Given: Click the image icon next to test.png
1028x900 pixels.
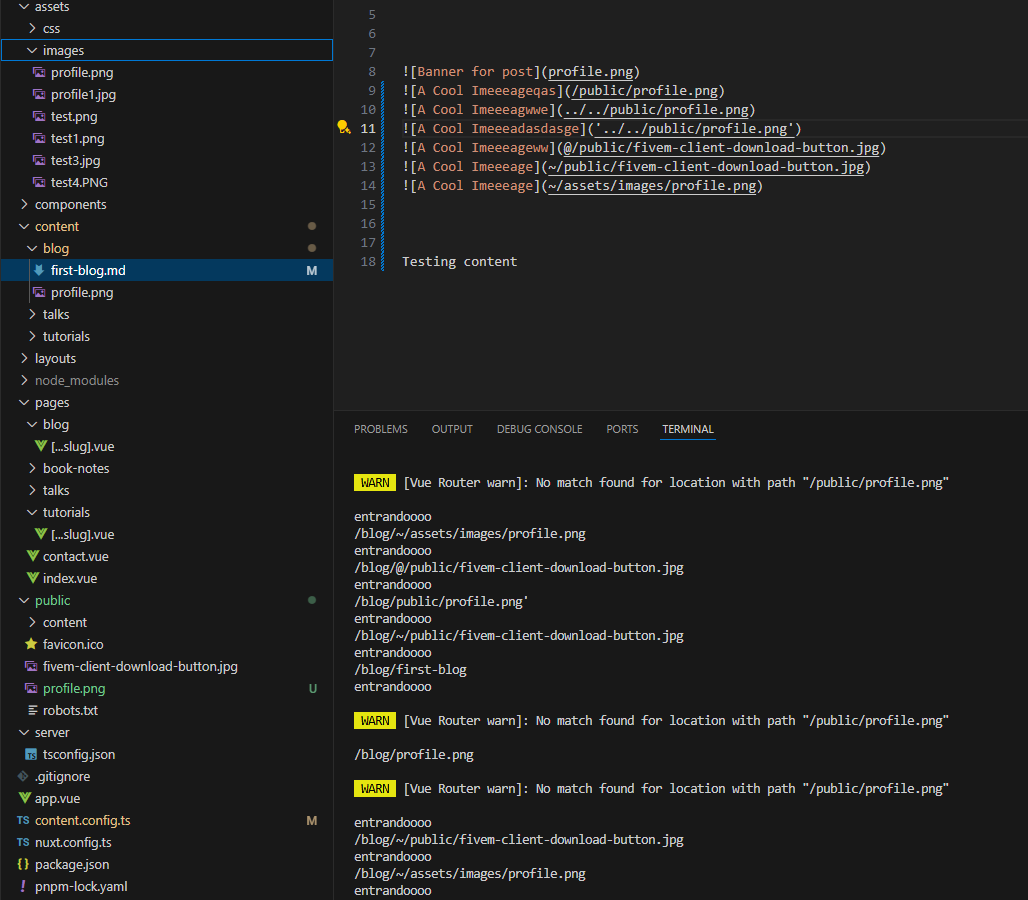Looking at the screenshot, I should (39, 116).
